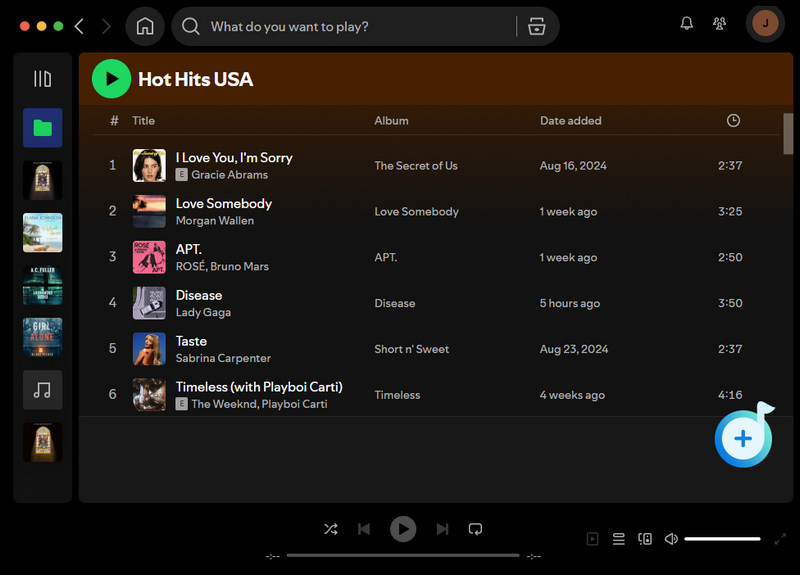Go forward with the right arrow
The width and height of the screenshot is (800, 575).
[x=106, y=27]
